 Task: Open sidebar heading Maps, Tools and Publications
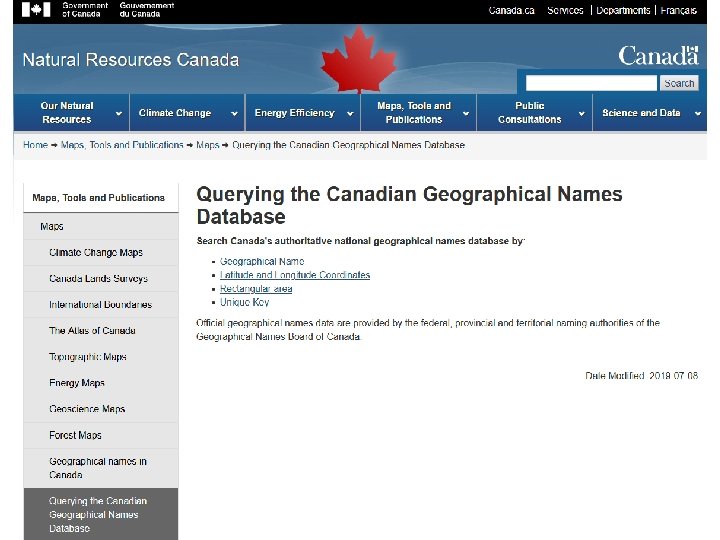click(x=101, y=198)
